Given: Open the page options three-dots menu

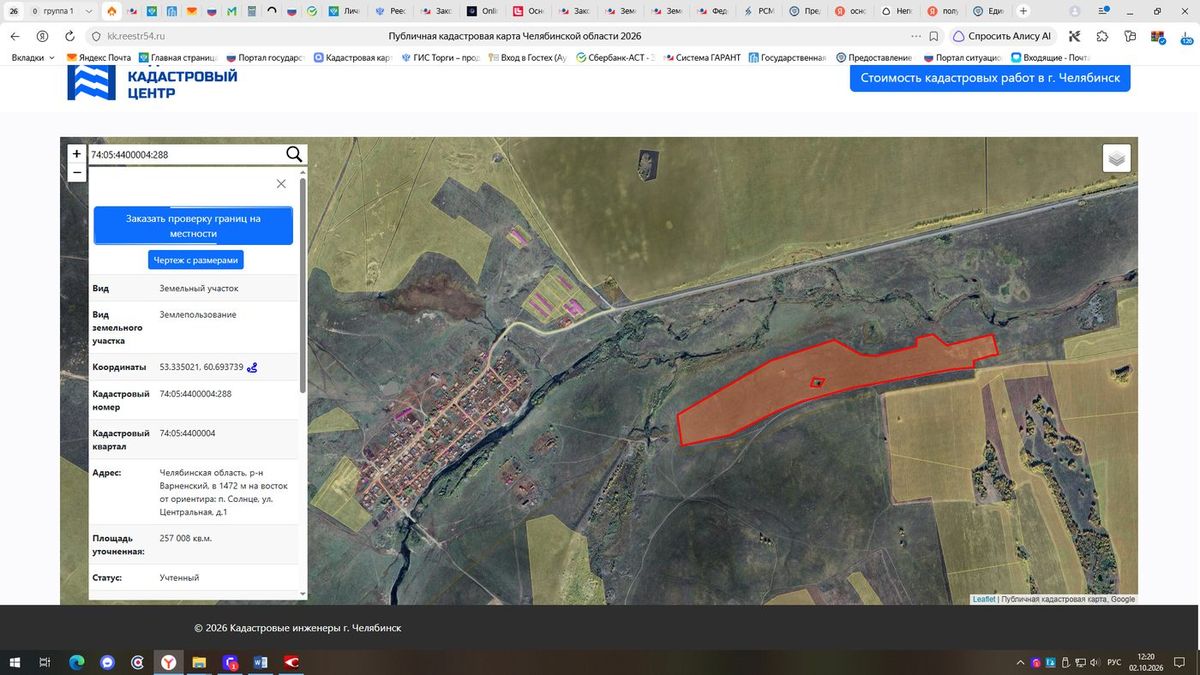Looking at the screenshot, I should [915, 36].
